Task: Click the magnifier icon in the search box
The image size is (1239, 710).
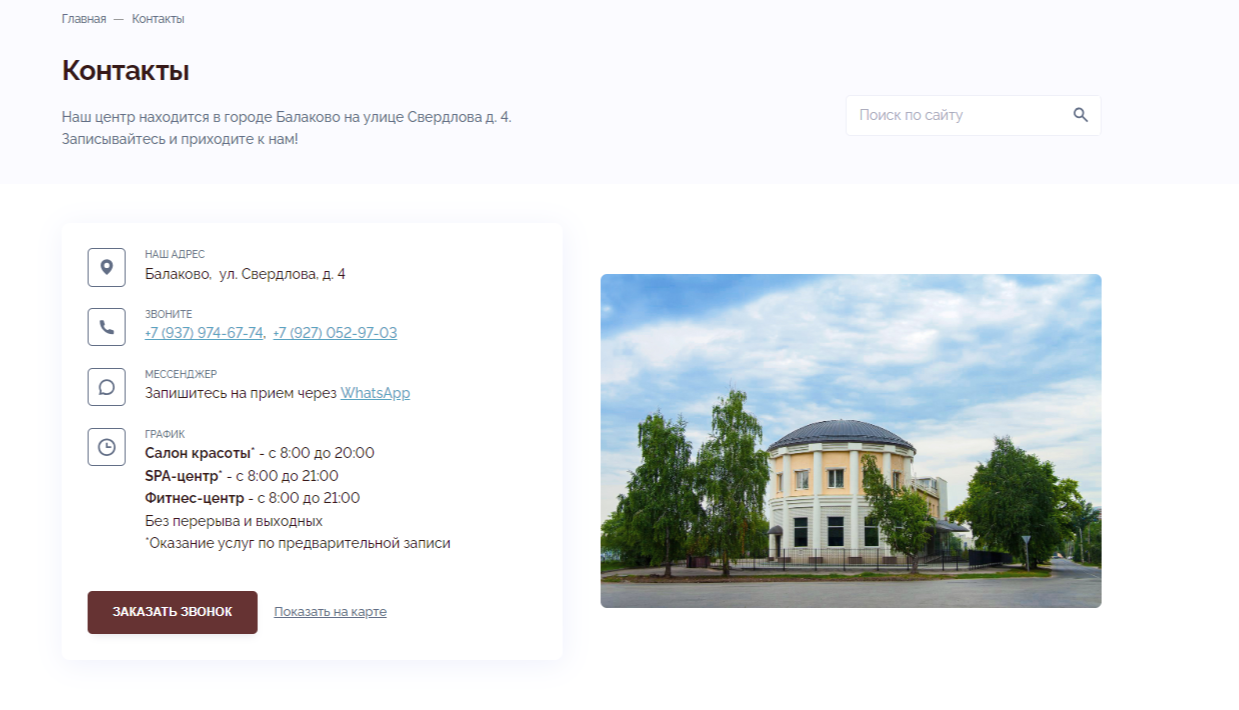Action: tap(1080, 115)
